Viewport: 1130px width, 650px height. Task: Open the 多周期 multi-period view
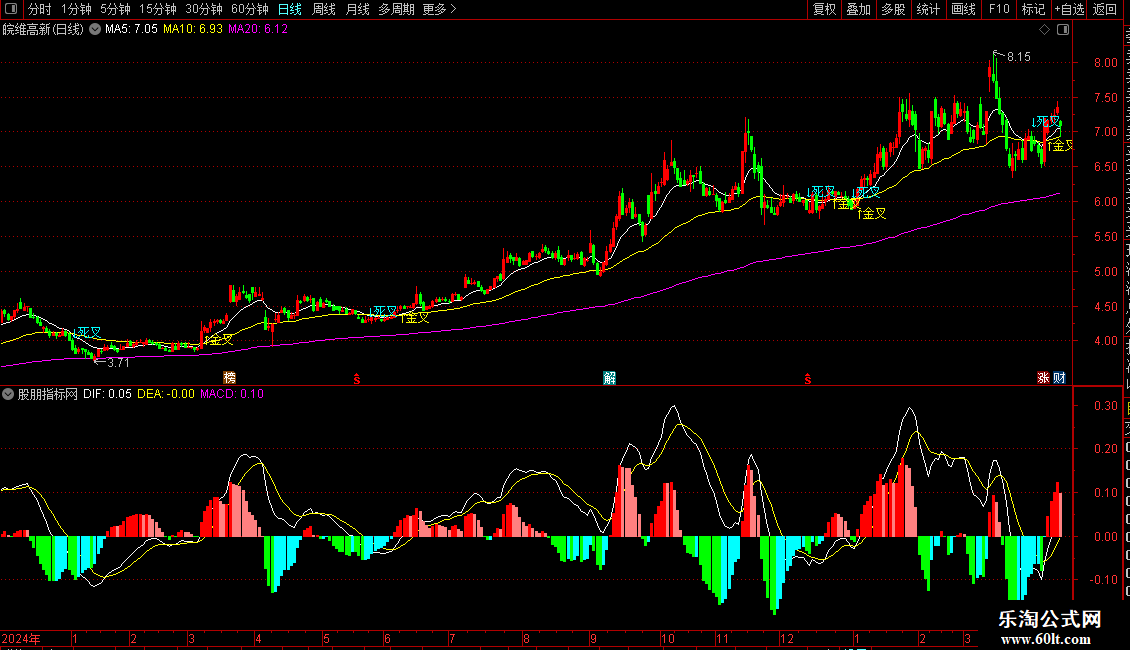[396, 9]
